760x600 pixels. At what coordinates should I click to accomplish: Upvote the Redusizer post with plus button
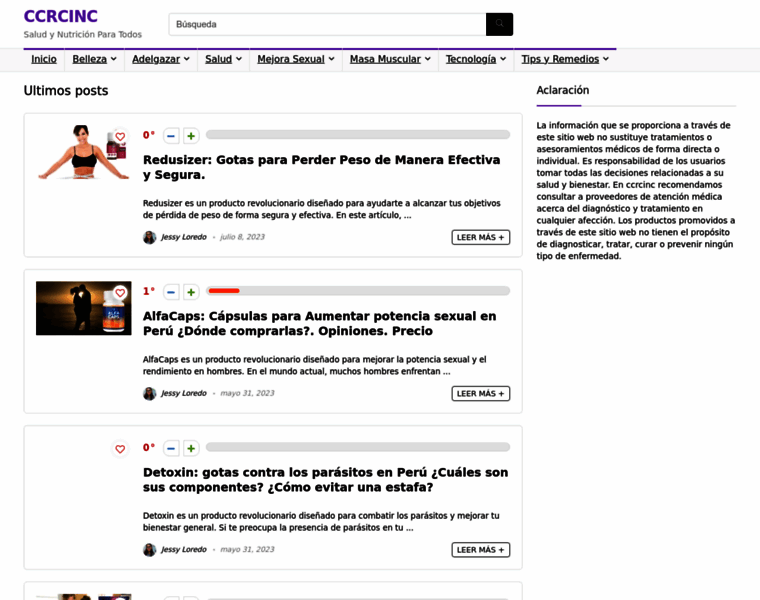tap(191, 136)
